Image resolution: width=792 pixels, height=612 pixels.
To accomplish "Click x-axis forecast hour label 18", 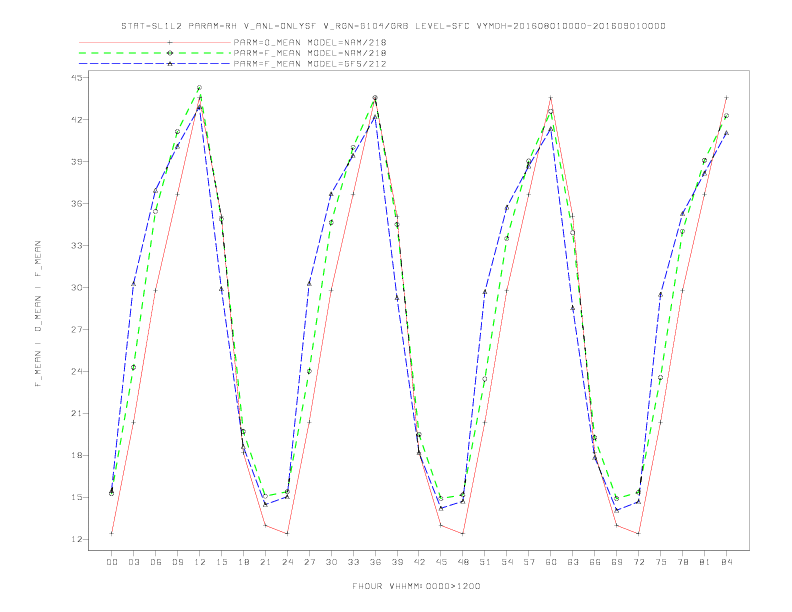I will click(x=243, y=562).
